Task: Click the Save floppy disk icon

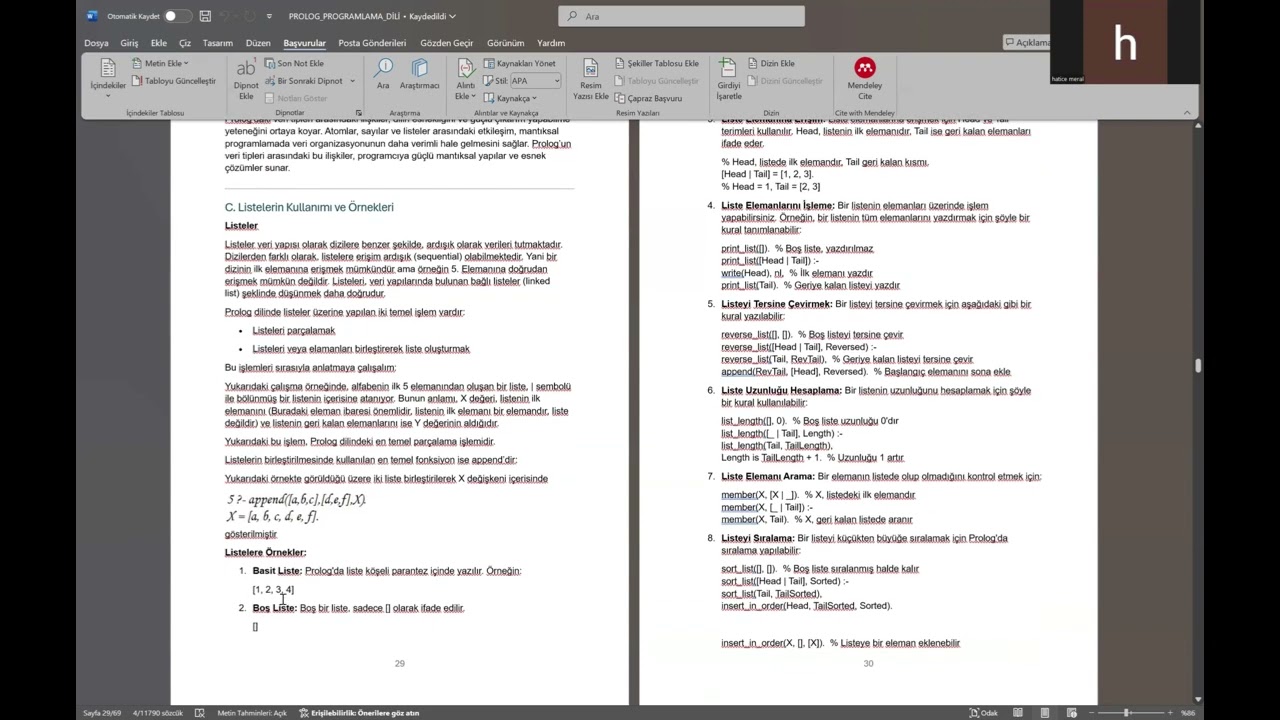Action: (205, 16)
